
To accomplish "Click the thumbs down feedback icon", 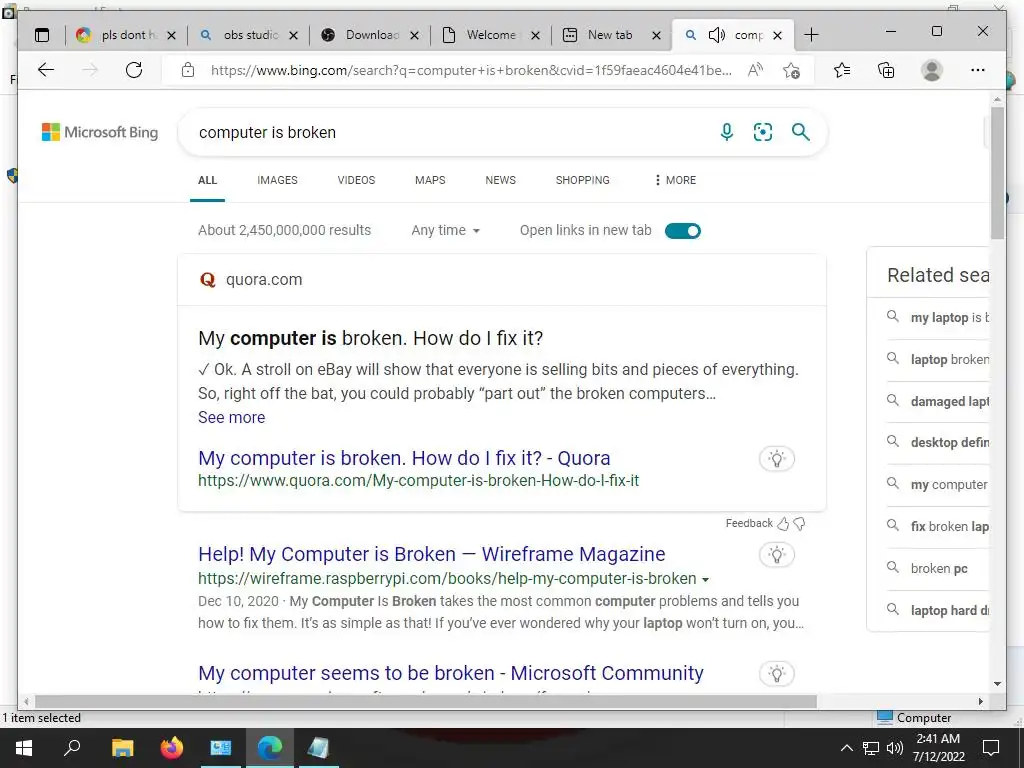I will click(799, 523).
